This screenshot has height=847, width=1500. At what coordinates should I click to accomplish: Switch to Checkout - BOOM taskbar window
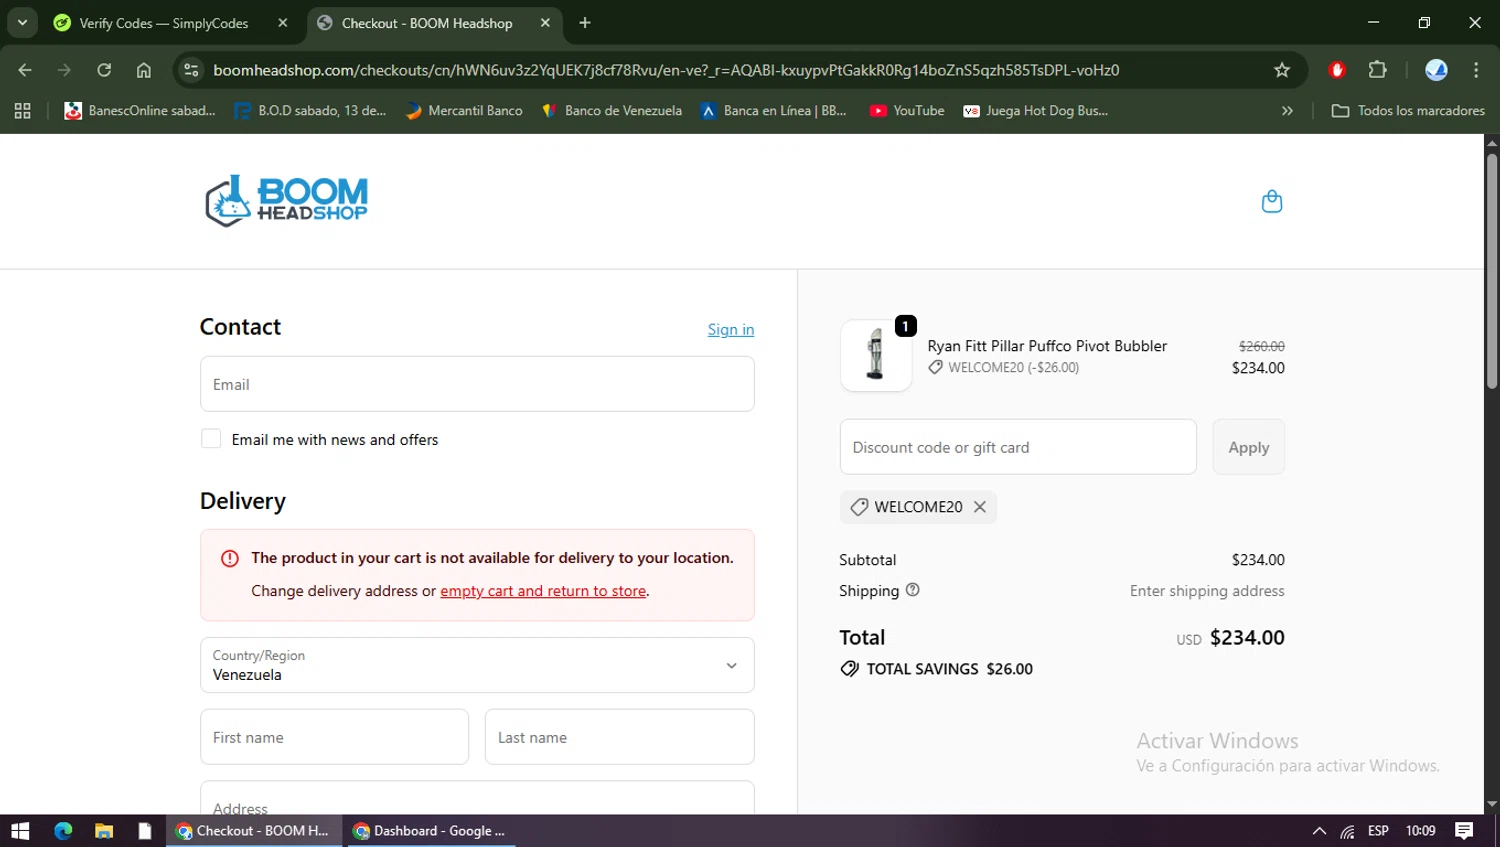click(x=253, y=831)
